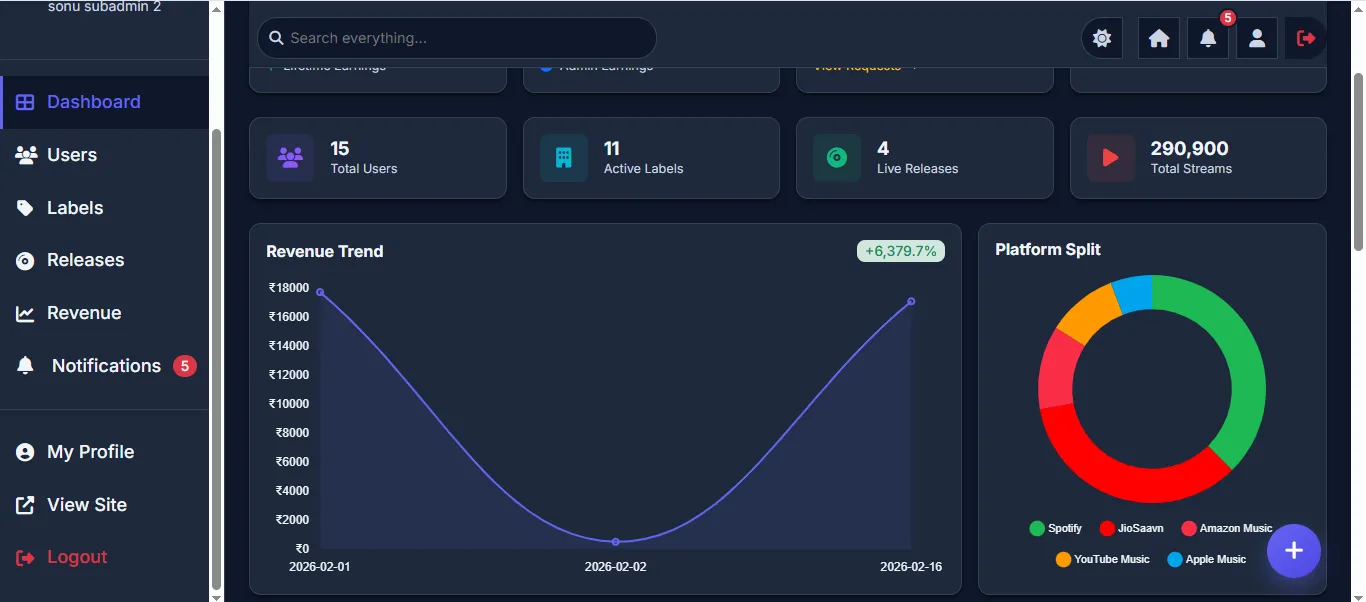
Task: Click the red Logout icon in sidebar
Action: pos(25,557)
